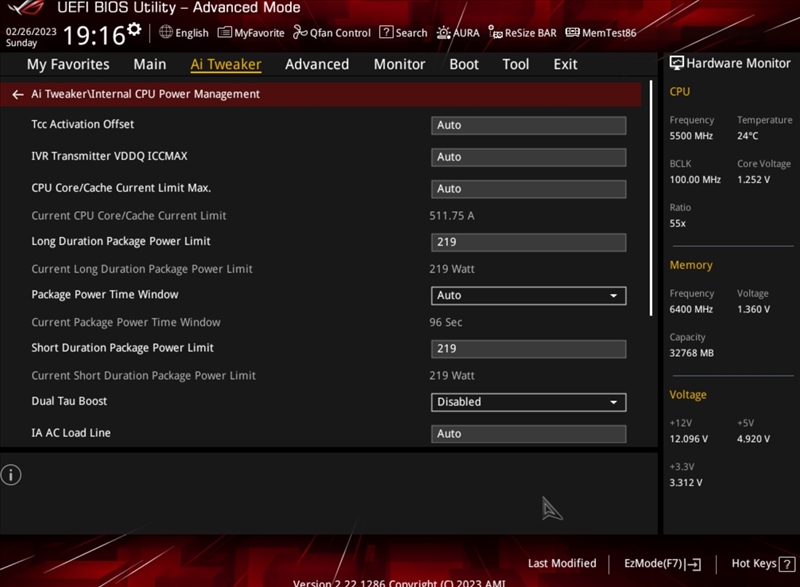This screenshot has height=587, width=800.
Task: Click the 19:16 clock display
Action: tap(94, 36)
